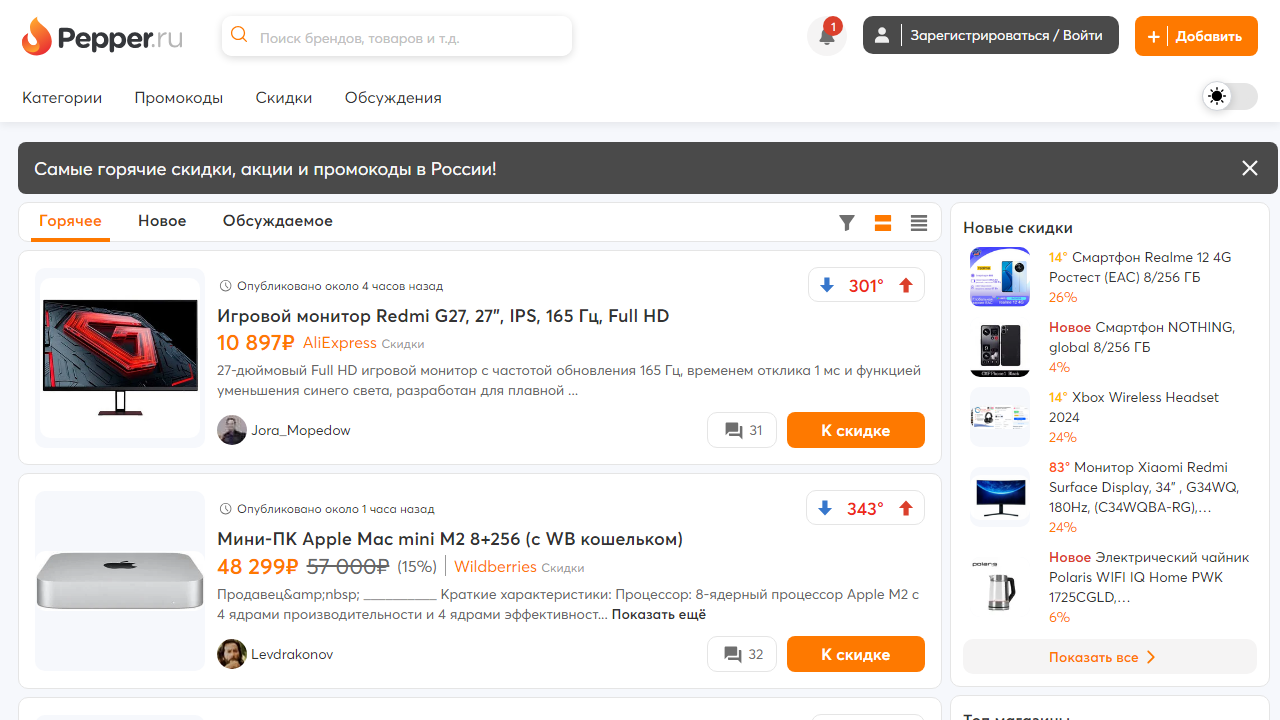Upvote the Mac mini M2 deal

(x=906, y=509)
